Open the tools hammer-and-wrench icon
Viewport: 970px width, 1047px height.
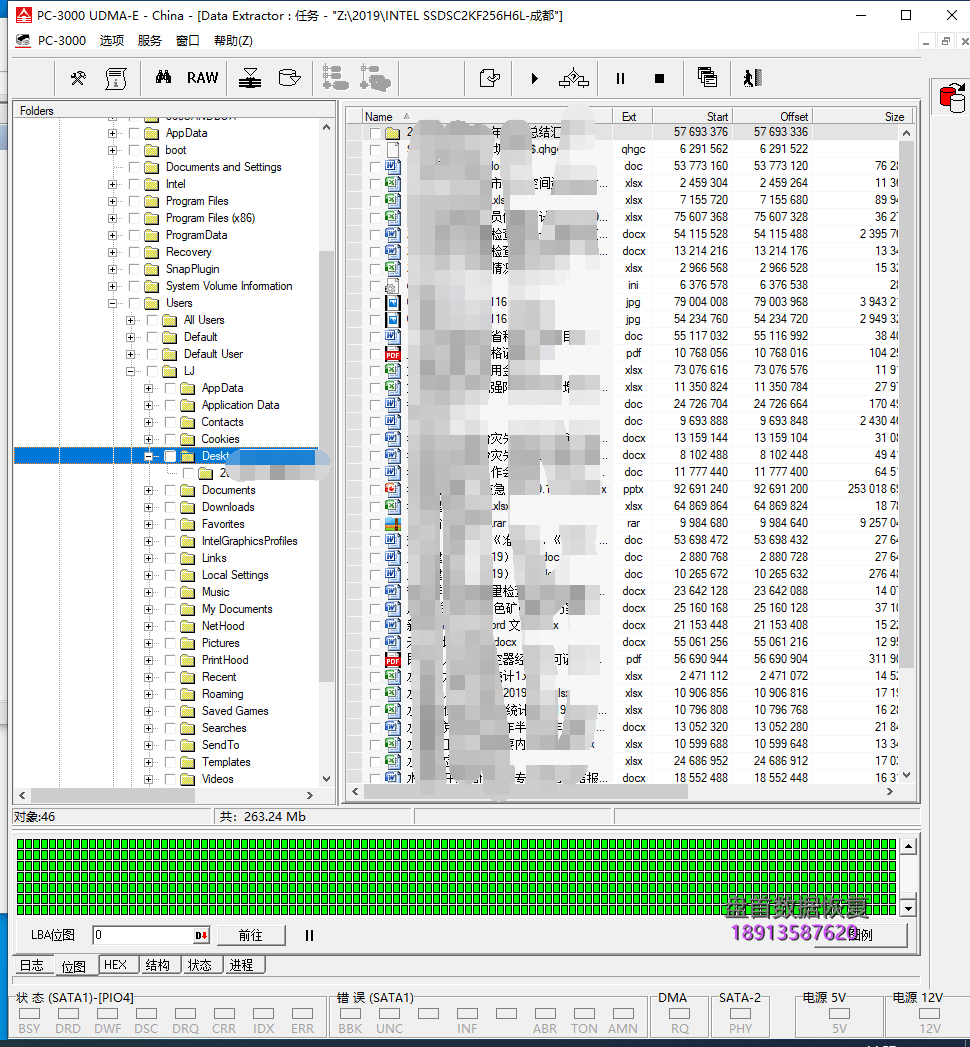point(78,78)
